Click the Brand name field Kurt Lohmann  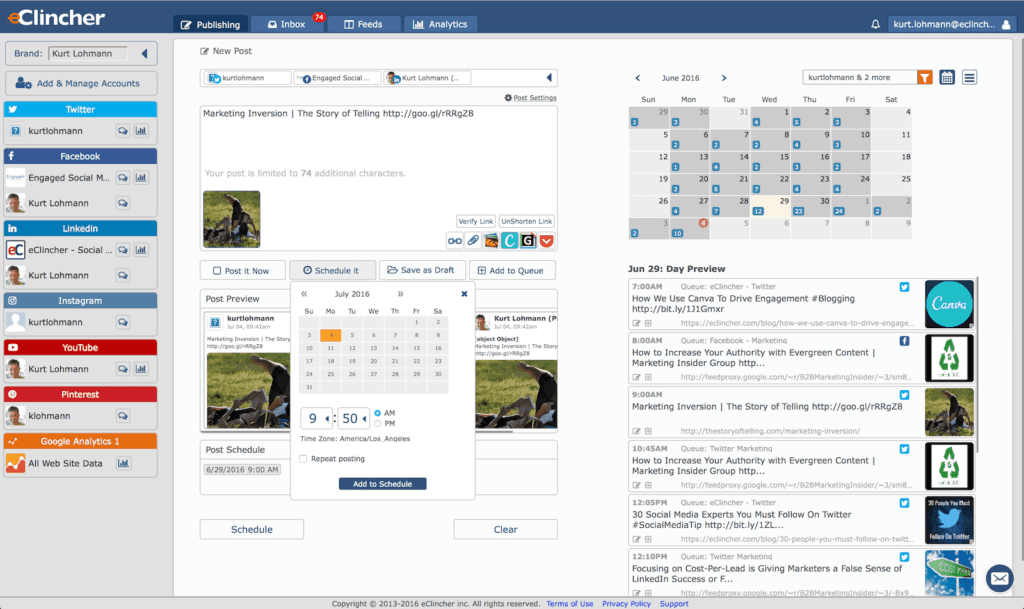pyautogui.click(x=88, y=54)
